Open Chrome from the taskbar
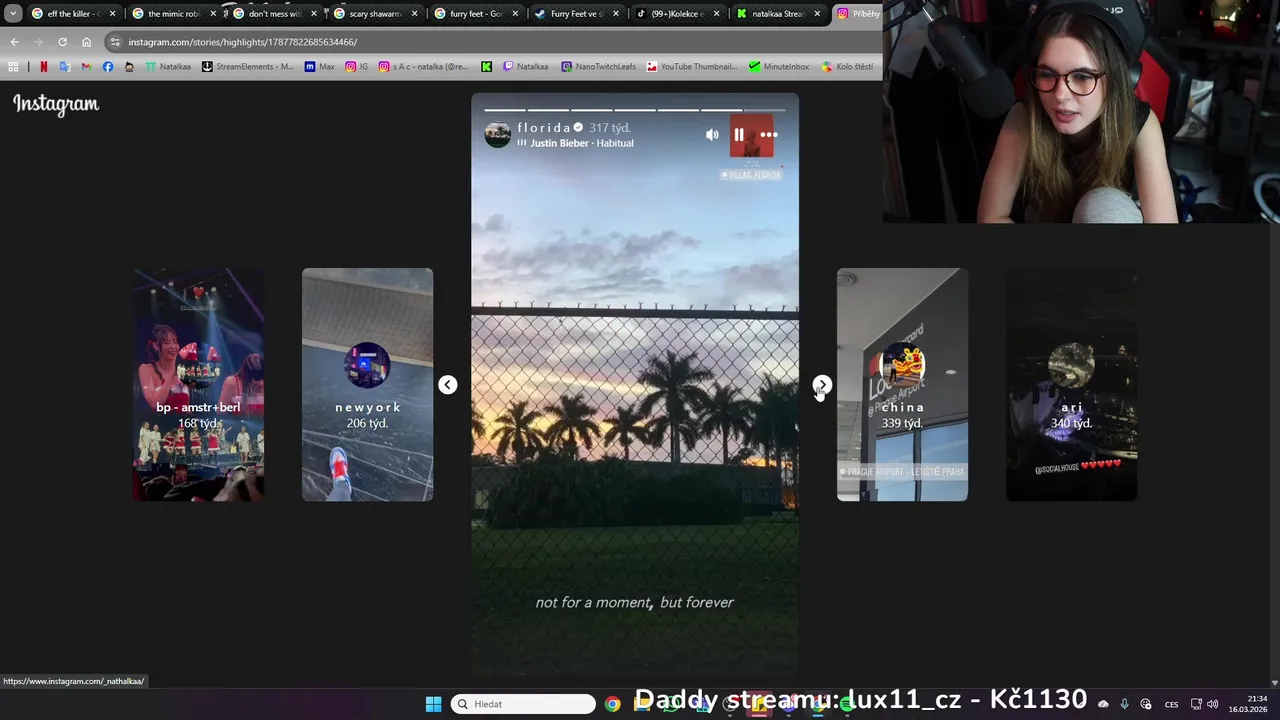1280x720 pixels. click(612, 704)
